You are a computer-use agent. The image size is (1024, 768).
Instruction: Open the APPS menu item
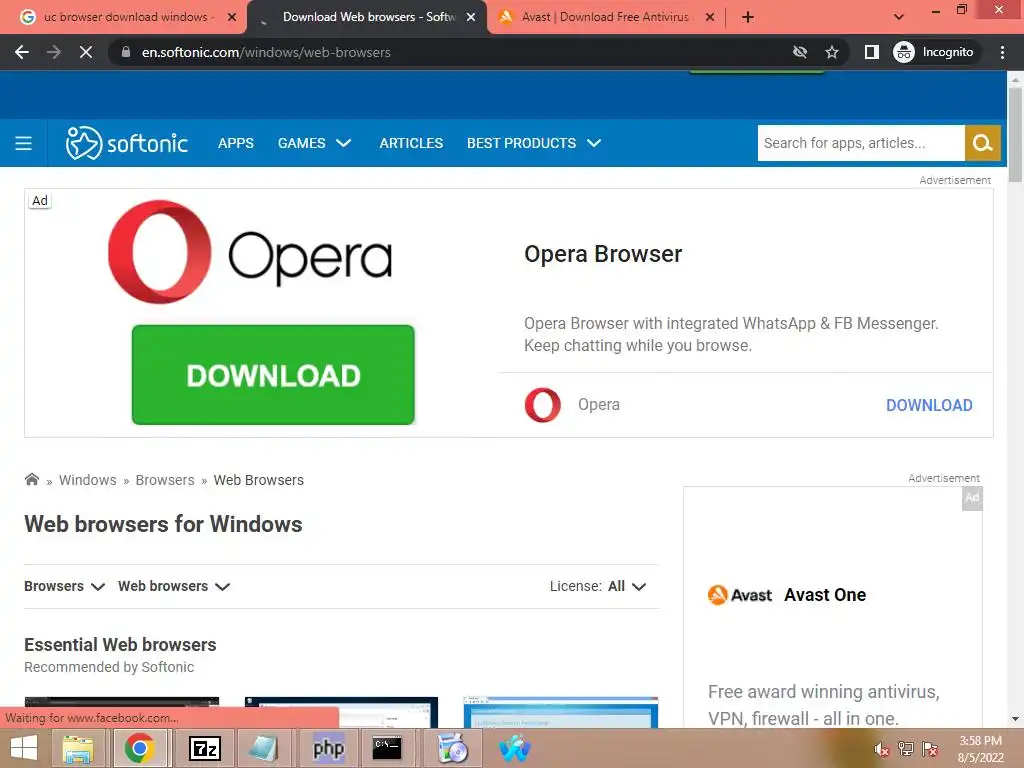[236, 143]
